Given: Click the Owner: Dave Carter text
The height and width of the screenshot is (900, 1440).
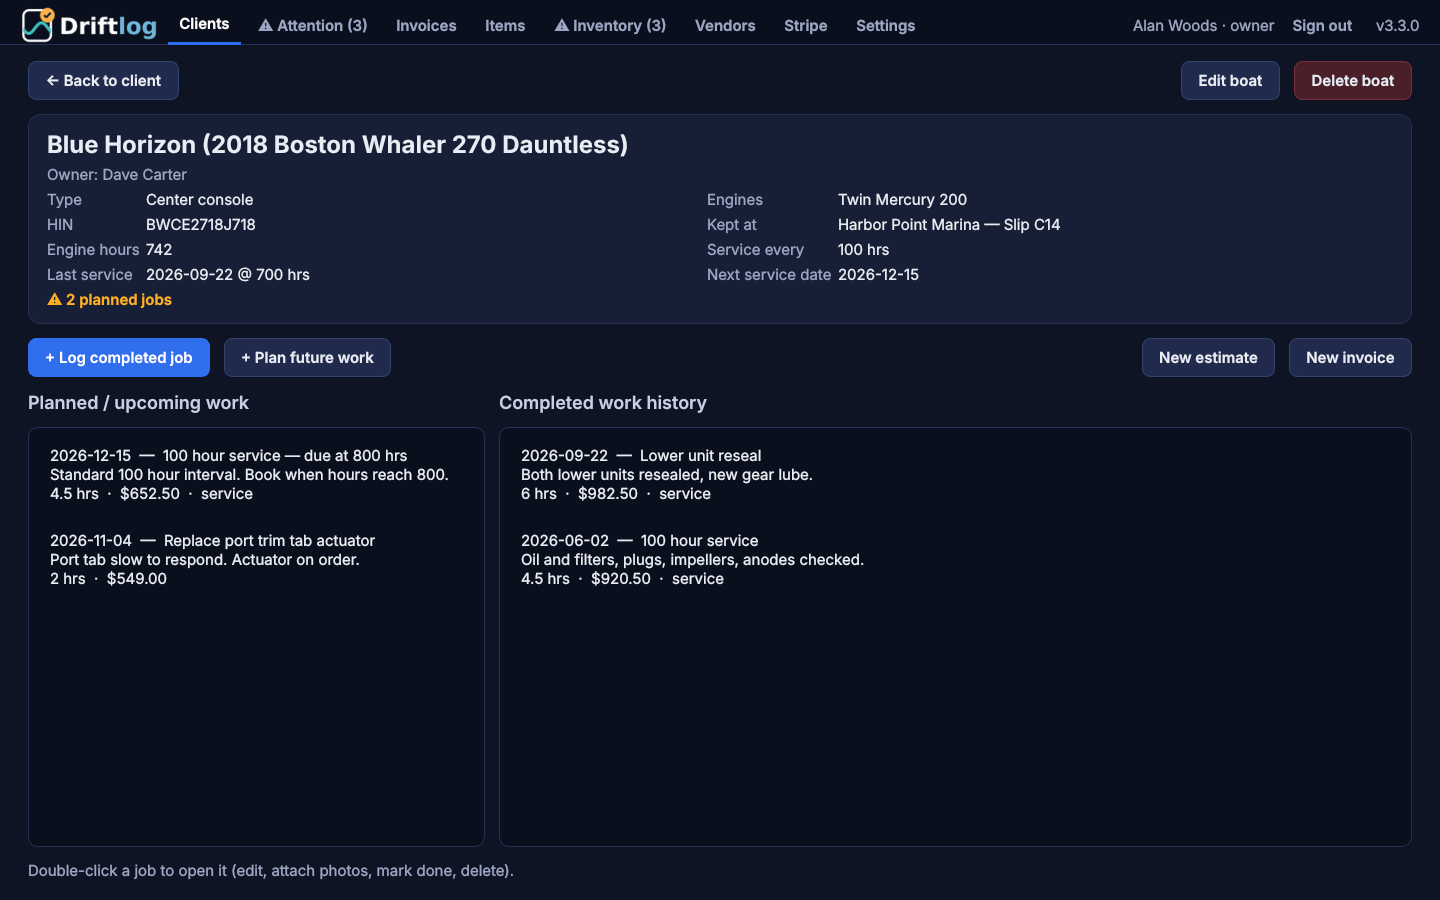Looking at the screenshot, I should tap(117, 175).
